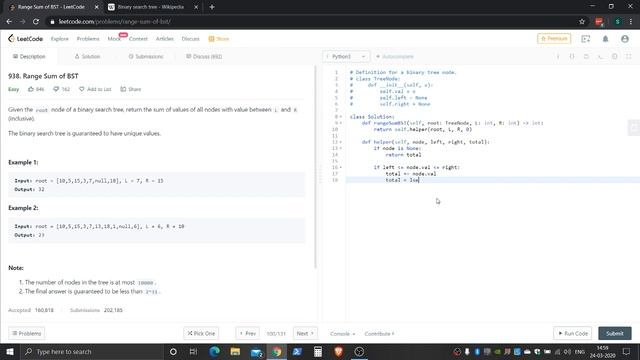Open the Store link
The image size is (640, 360).
[219, 39]
